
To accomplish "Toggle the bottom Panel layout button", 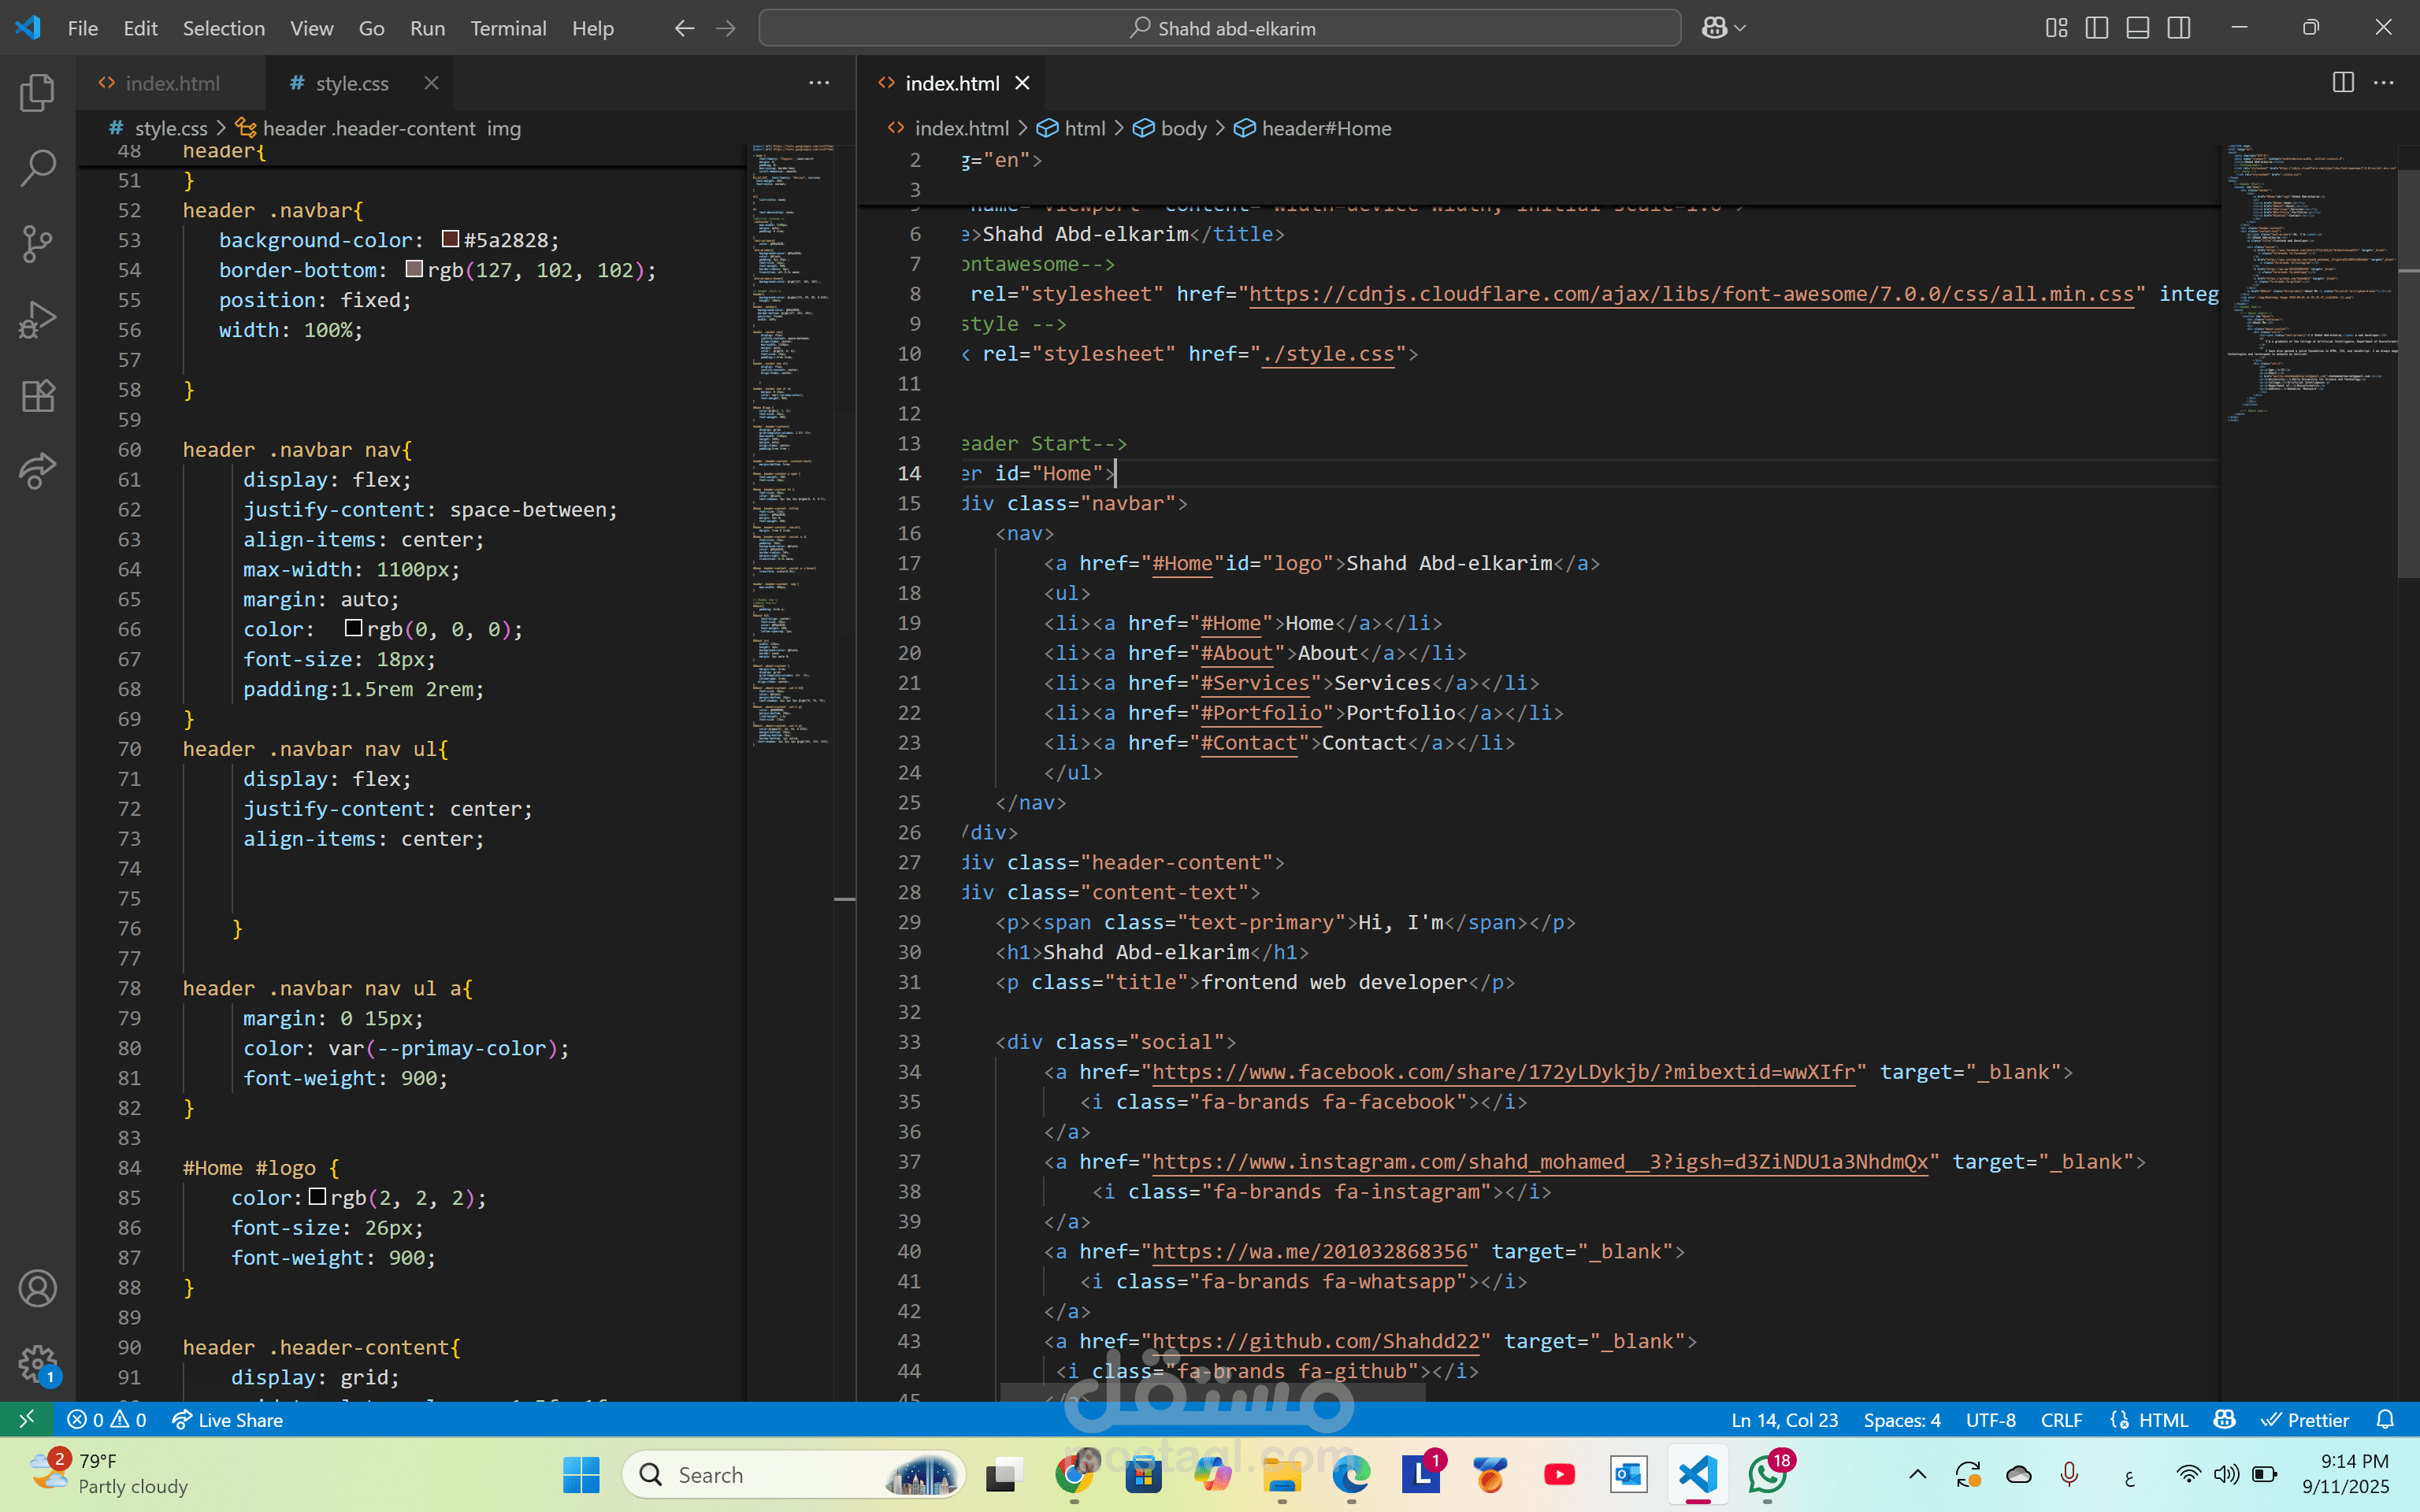I will click(x=2138, y=28).
